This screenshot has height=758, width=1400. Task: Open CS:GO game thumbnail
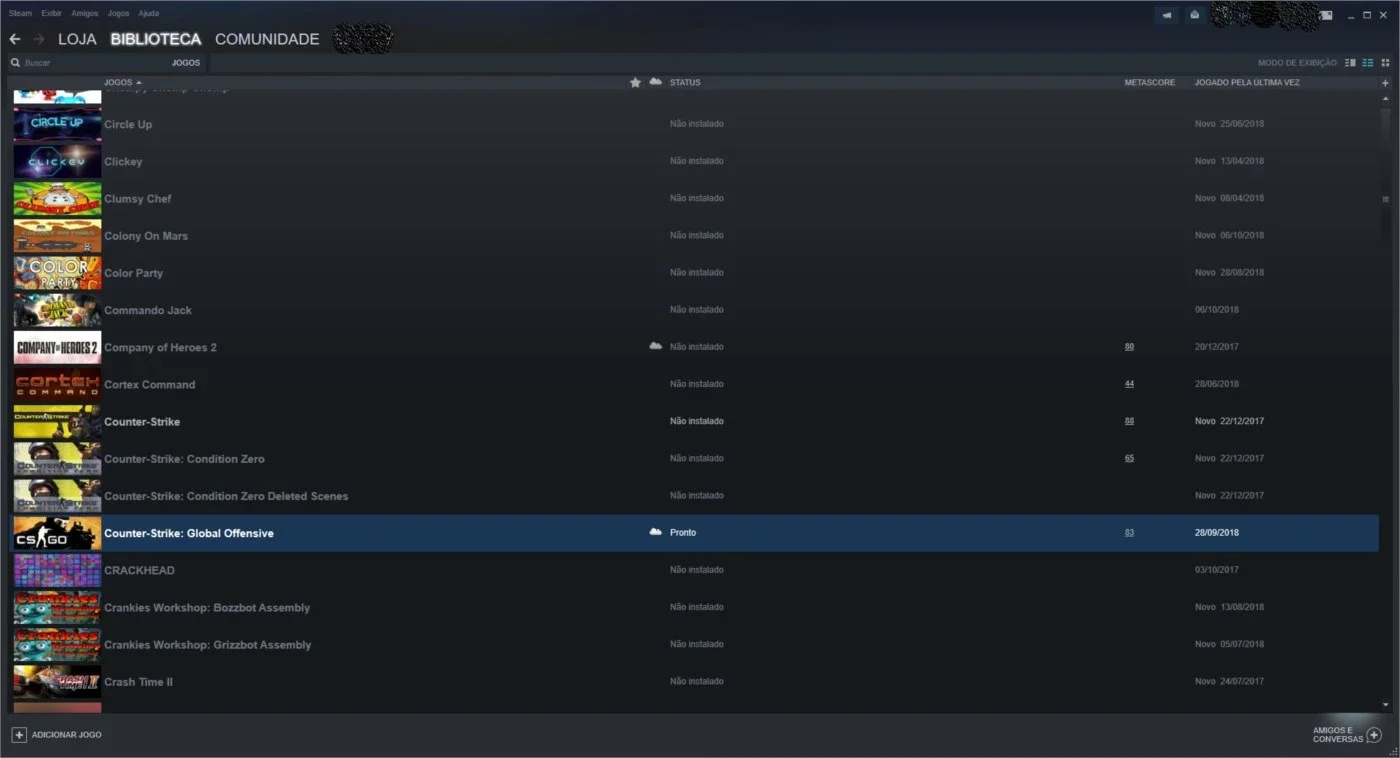(57, 533)
